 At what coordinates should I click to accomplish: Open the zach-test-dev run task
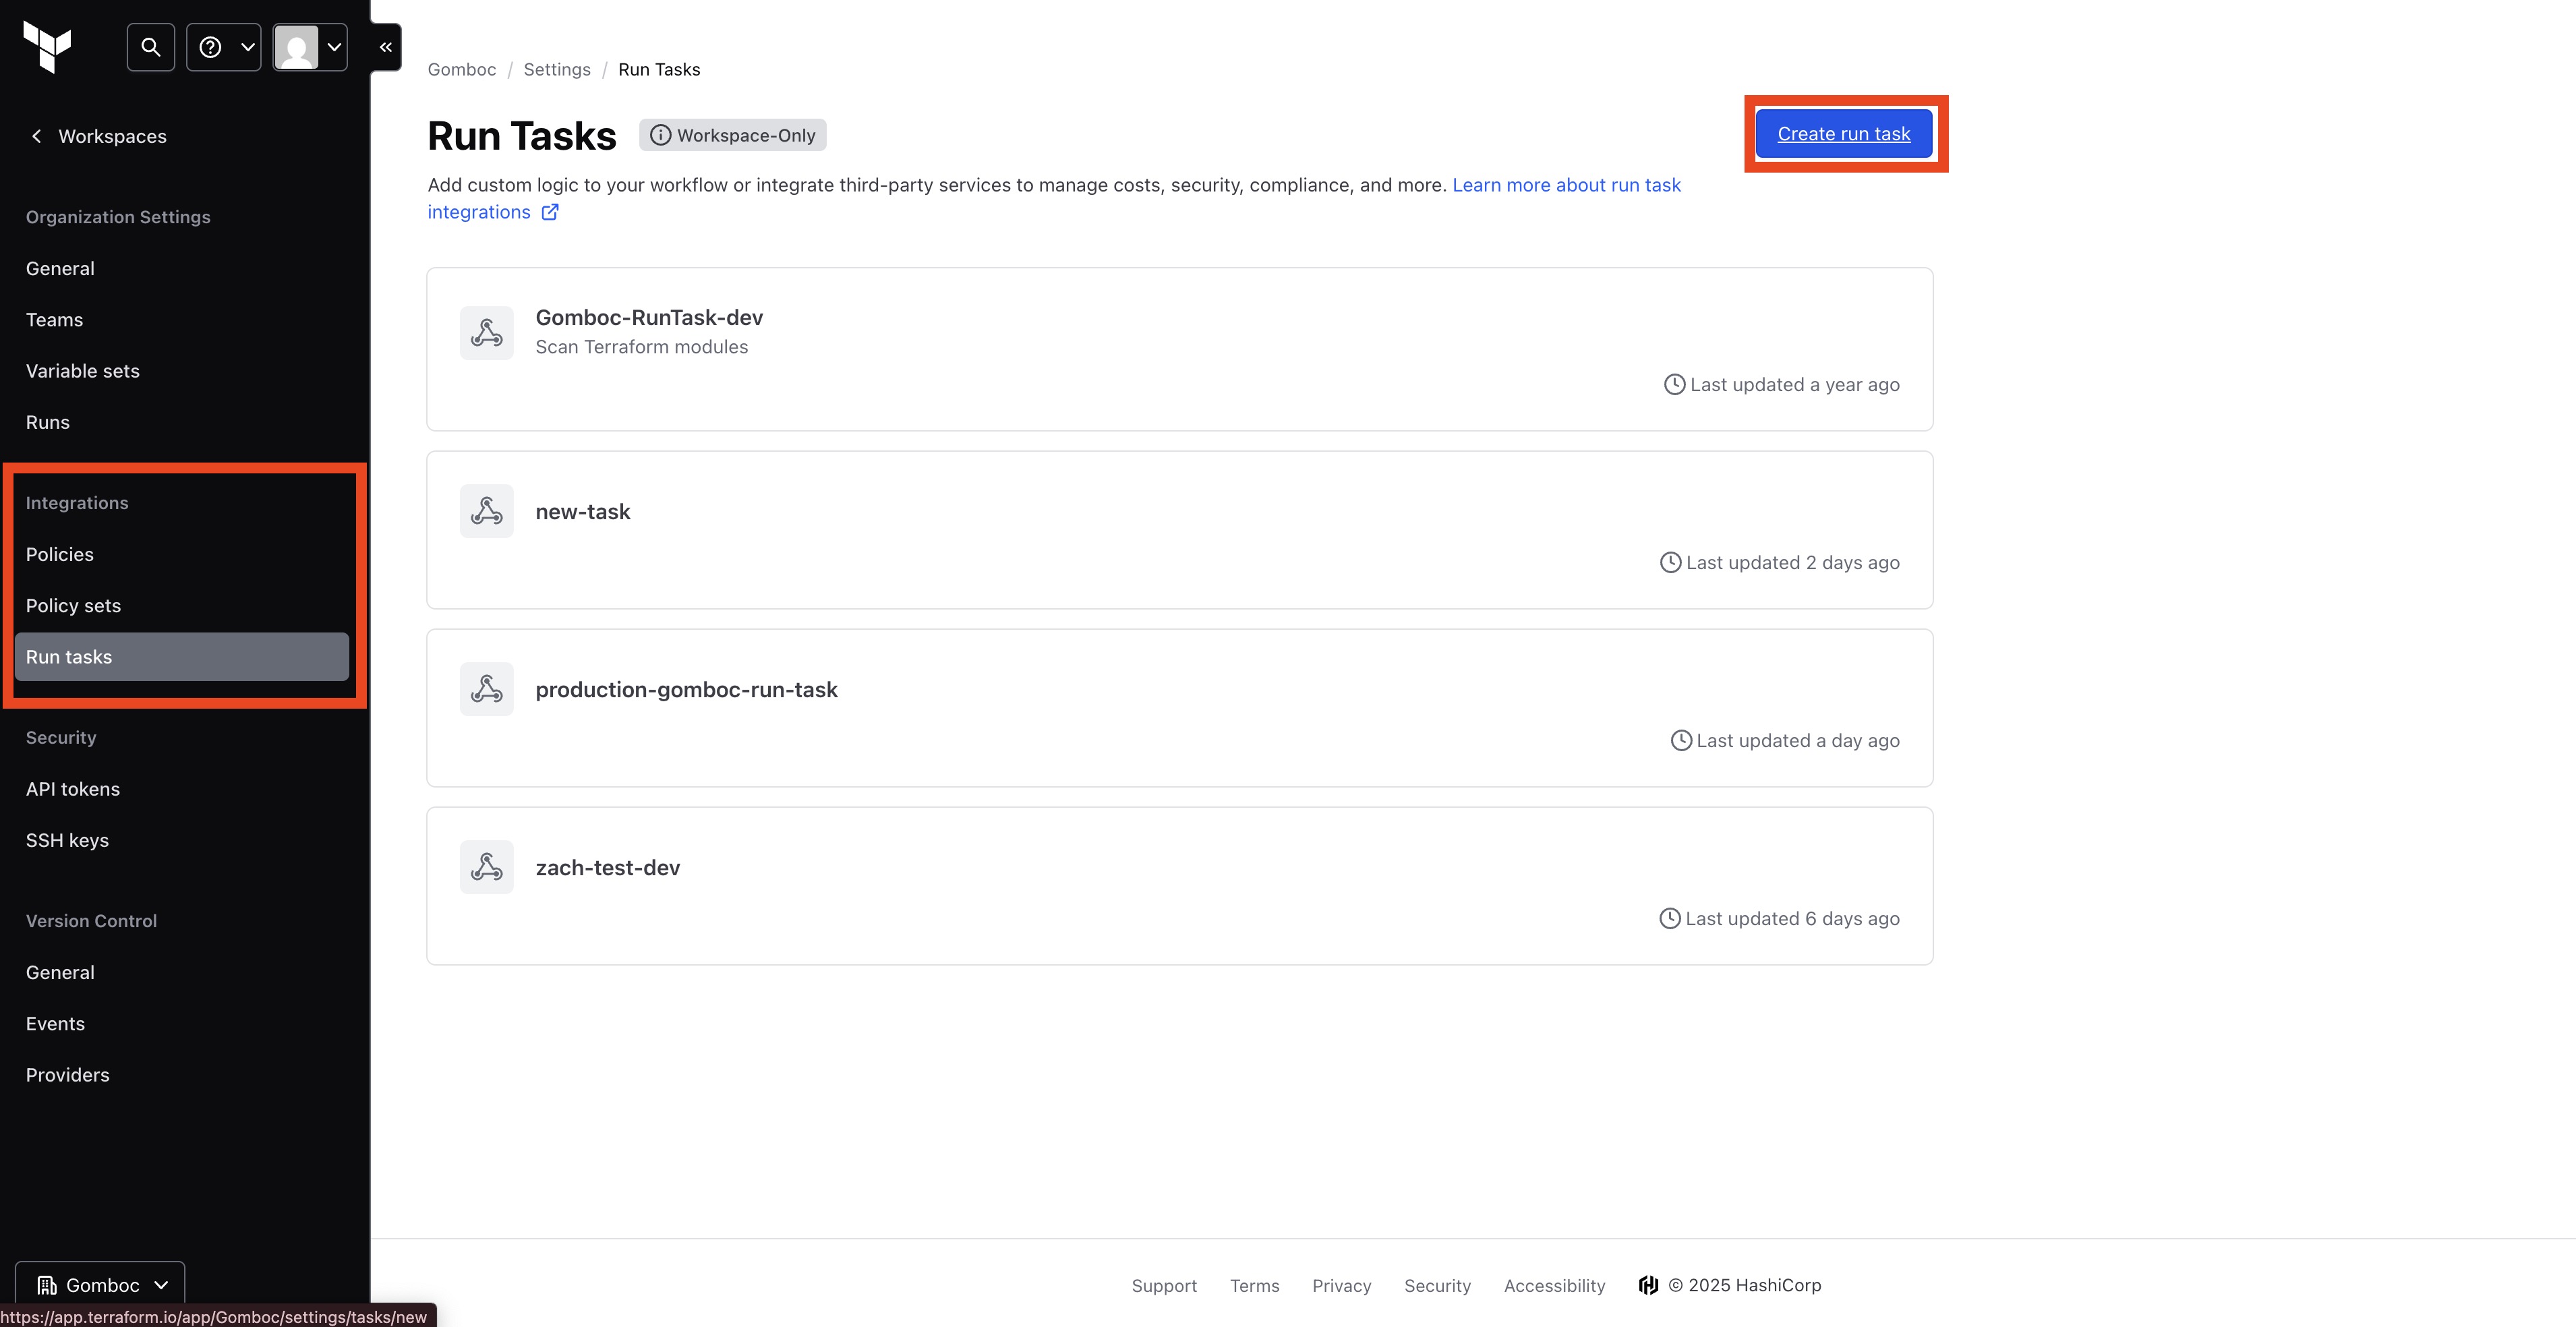coord(608,867)
